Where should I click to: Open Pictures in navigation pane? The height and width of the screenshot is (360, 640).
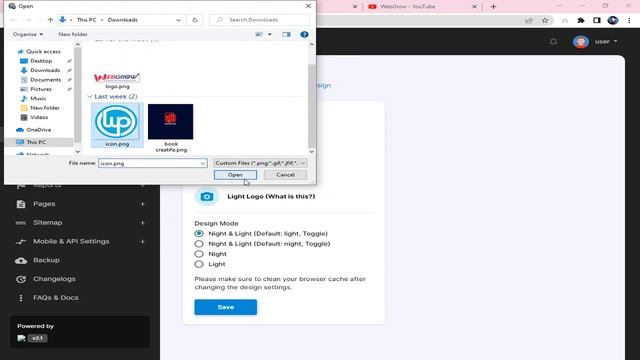click(x=41, y=89)
